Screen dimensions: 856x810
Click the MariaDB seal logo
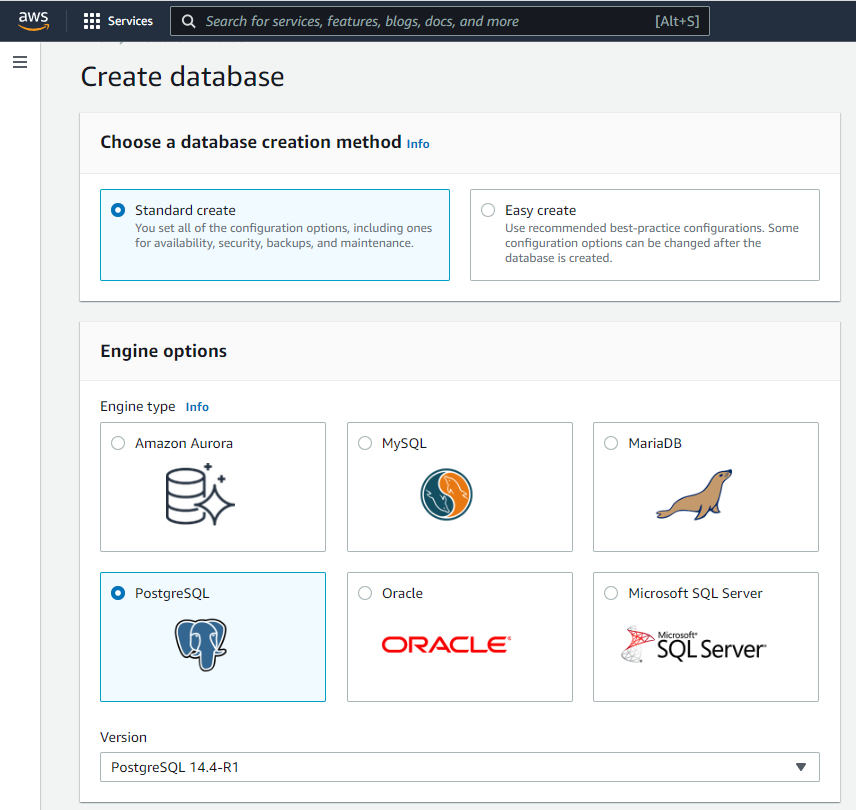coord(694,495)
